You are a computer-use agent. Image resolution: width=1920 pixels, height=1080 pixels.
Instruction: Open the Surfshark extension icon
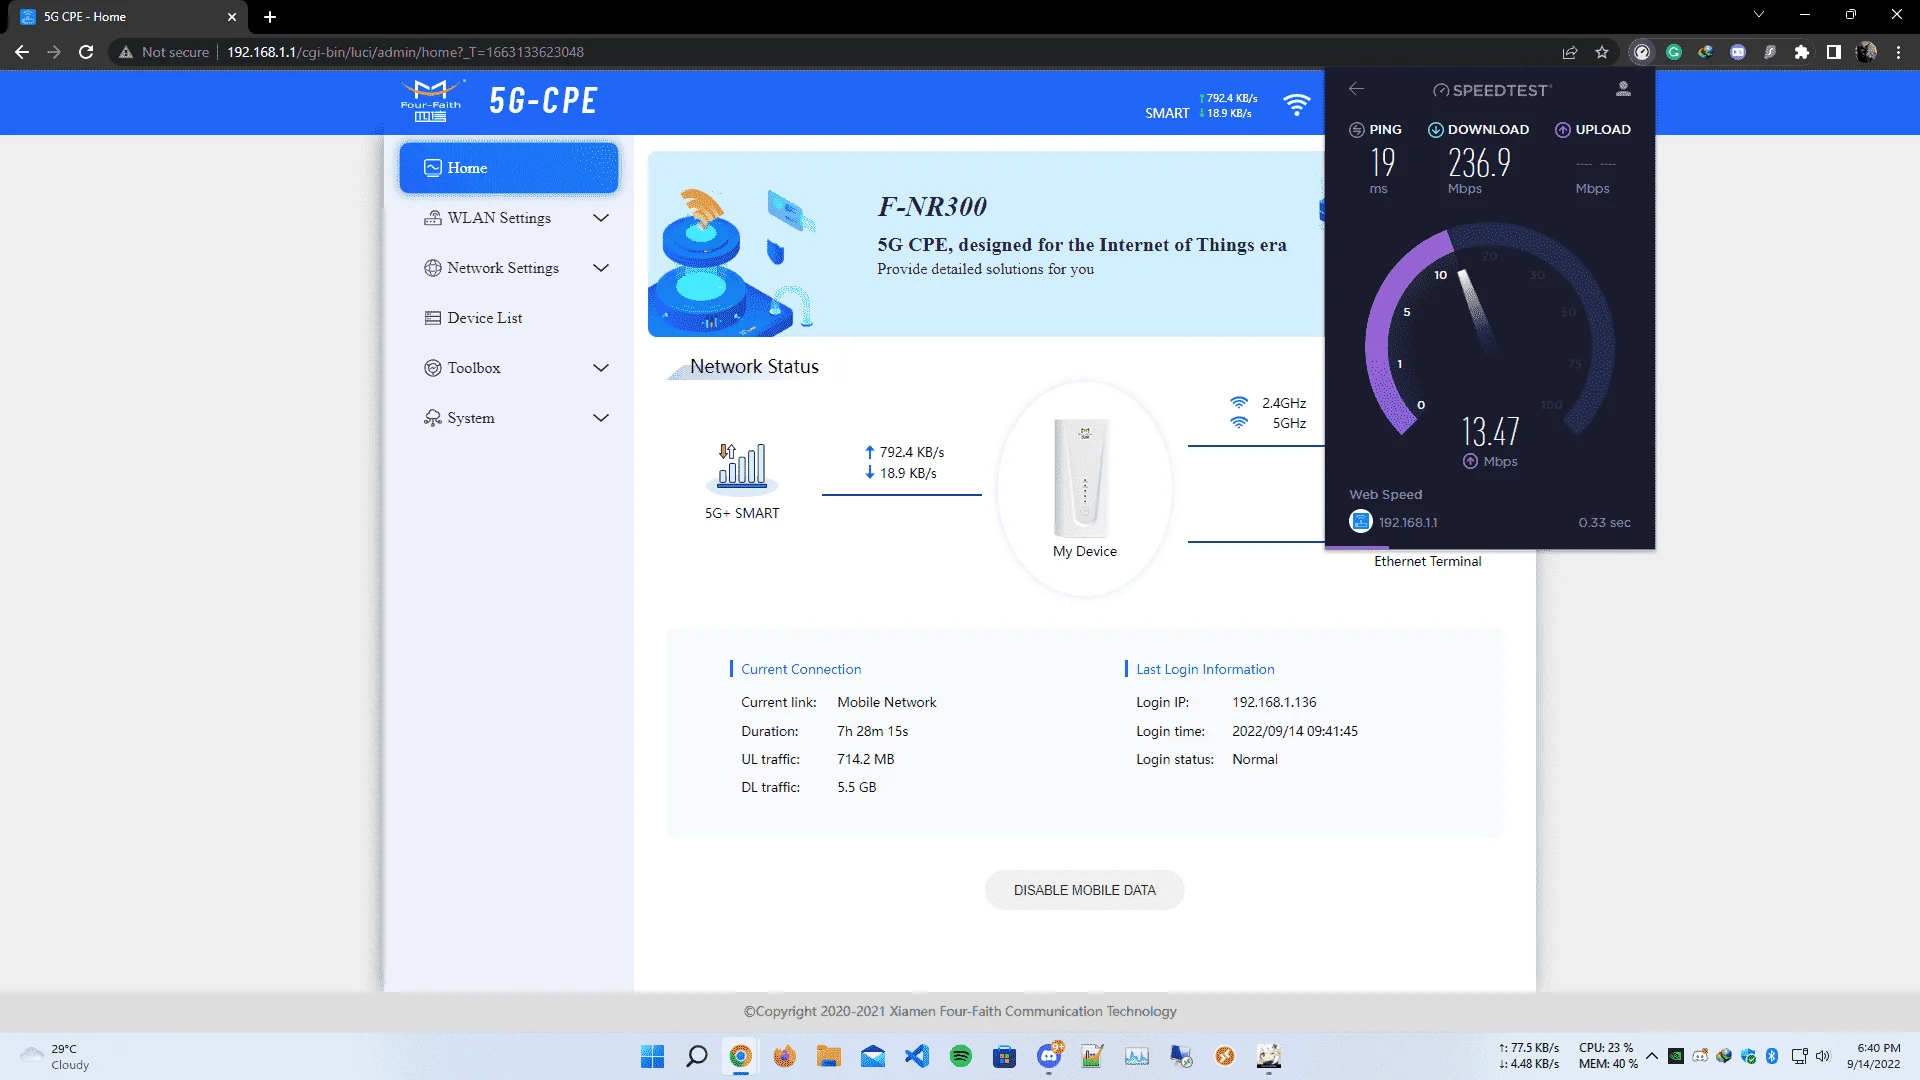click(x=1770, y=52)
